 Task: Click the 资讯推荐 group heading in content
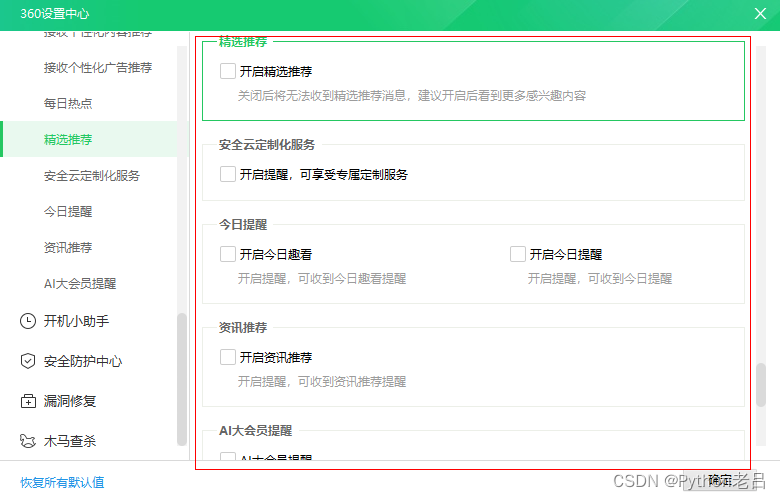click(x=243, y=327)
